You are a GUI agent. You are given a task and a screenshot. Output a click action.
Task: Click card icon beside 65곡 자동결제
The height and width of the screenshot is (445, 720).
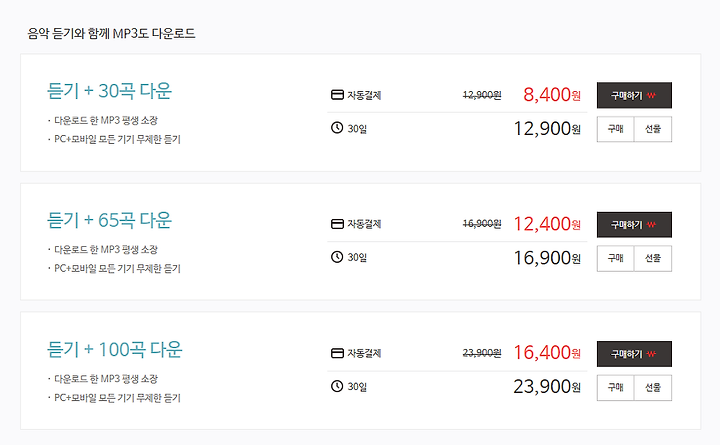coord(337,224)
